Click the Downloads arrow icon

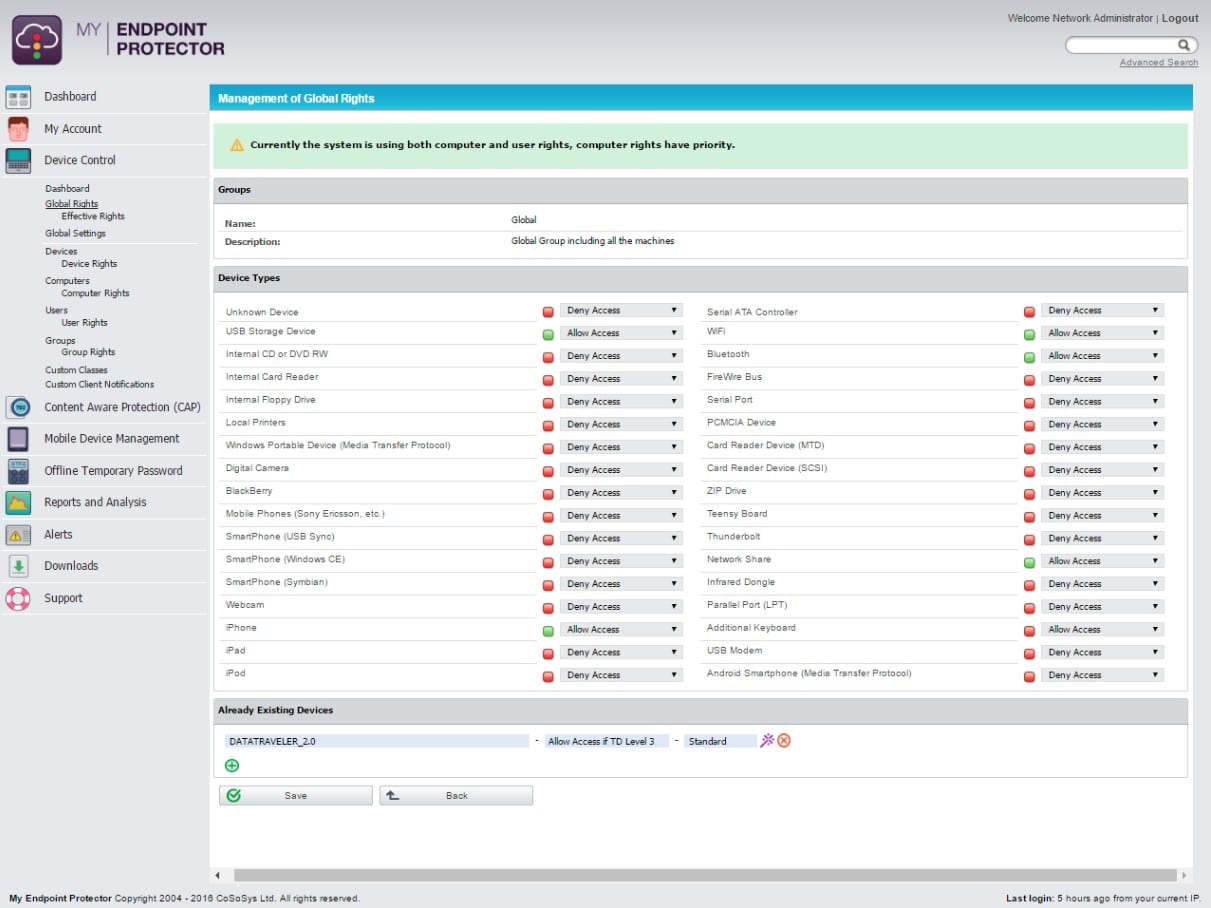[x=18, y=566]
